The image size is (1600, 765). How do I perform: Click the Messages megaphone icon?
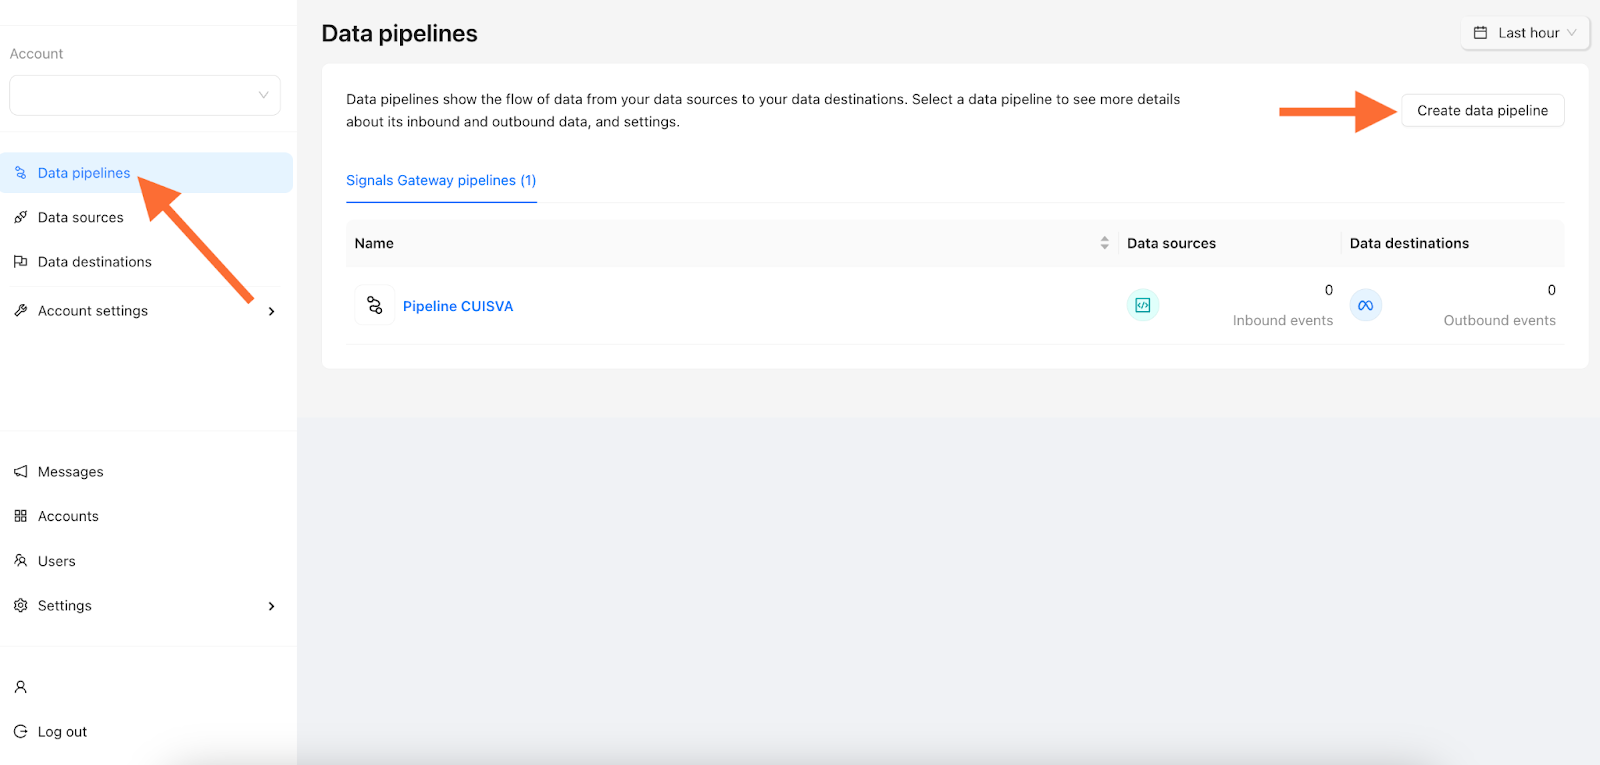pos(20,472)
